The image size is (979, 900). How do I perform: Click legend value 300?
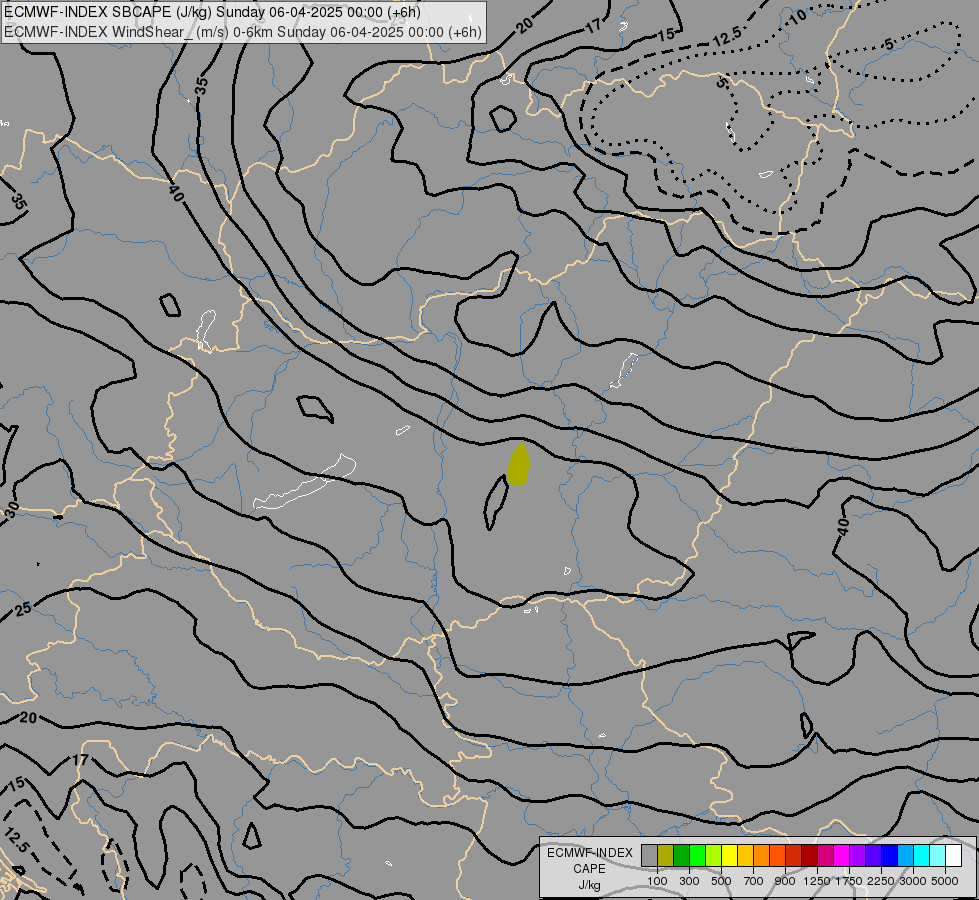(x=689, y=881)
